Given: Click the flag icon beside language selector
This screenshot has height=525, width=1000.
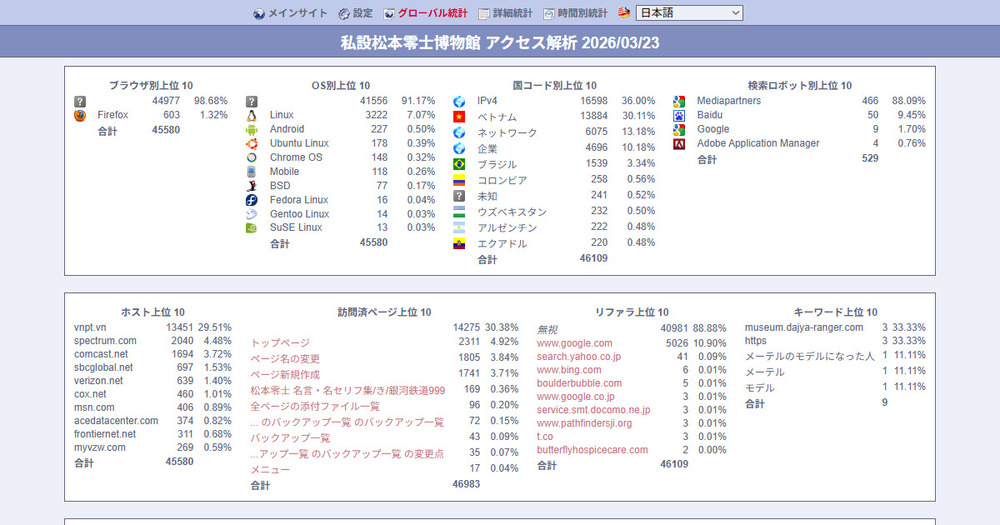Looking at the screenshot, I should click(624, 13).
